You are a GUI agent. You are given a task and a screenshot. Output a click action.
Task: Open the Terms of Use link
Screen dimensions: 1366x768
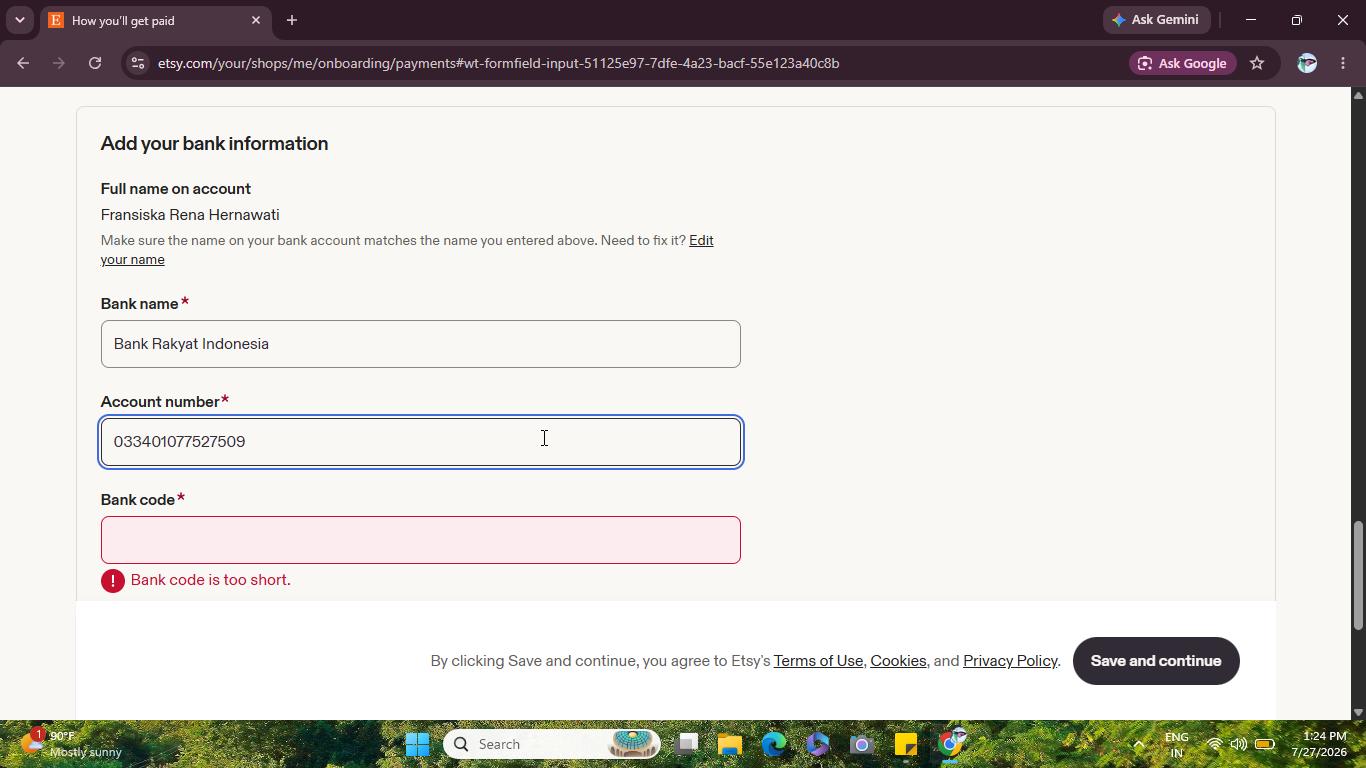(x=818, y=661)
